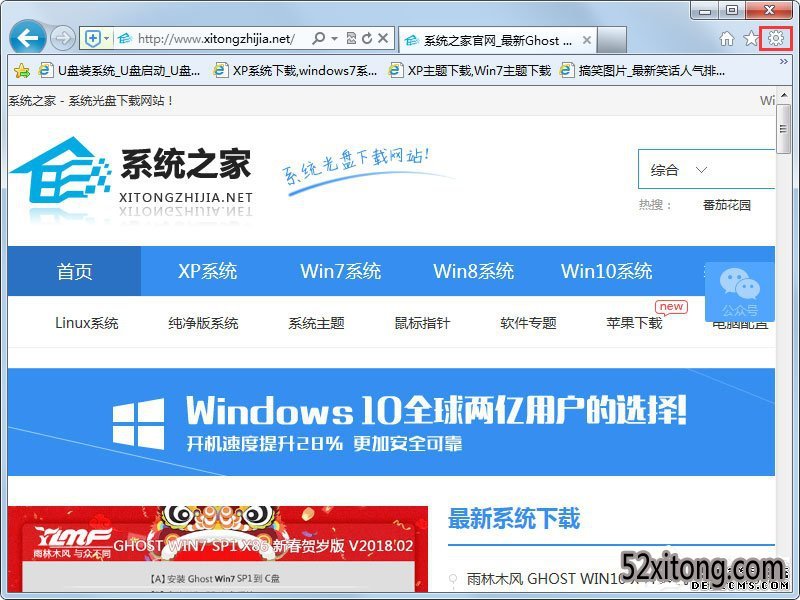800x600 pixels.
Task: Click the 纯净版系统 sub-navigation link
Action: pos(203,323)
